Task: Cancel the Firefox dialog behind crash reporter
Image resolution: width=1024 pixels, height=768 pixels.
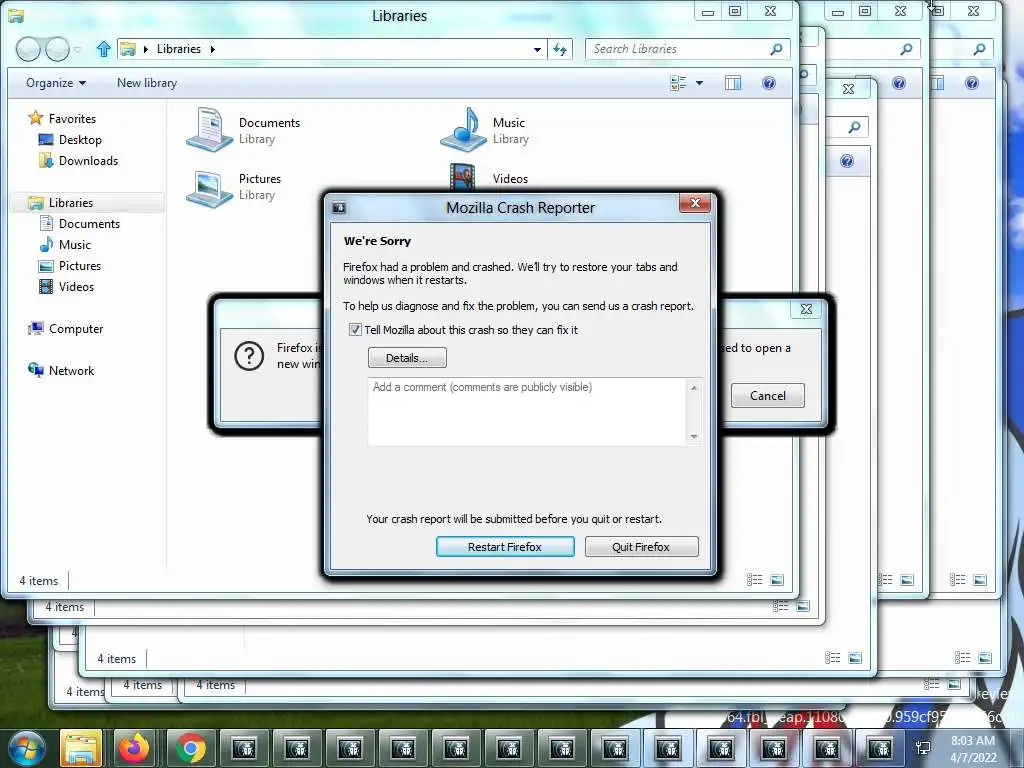Action: click(x=767, y=396)
